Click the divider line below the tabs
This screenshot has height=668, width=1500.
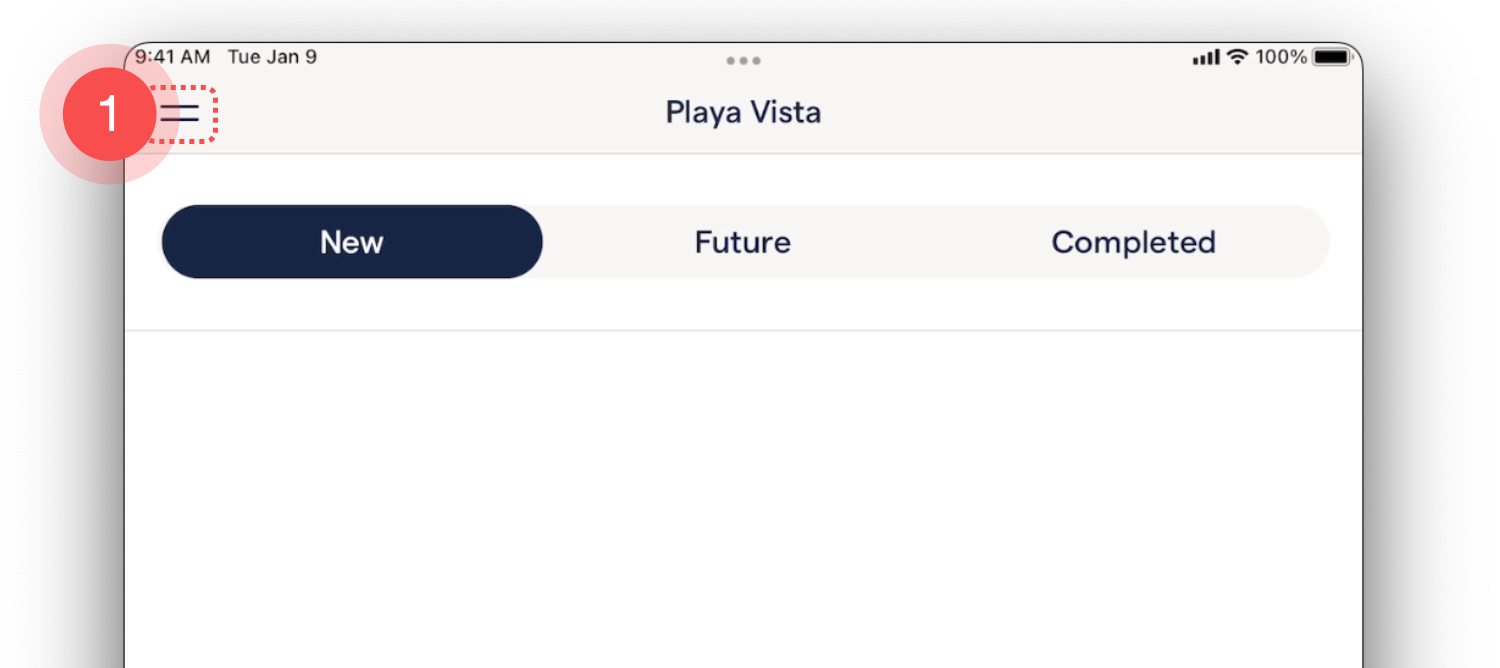point(743,330)
